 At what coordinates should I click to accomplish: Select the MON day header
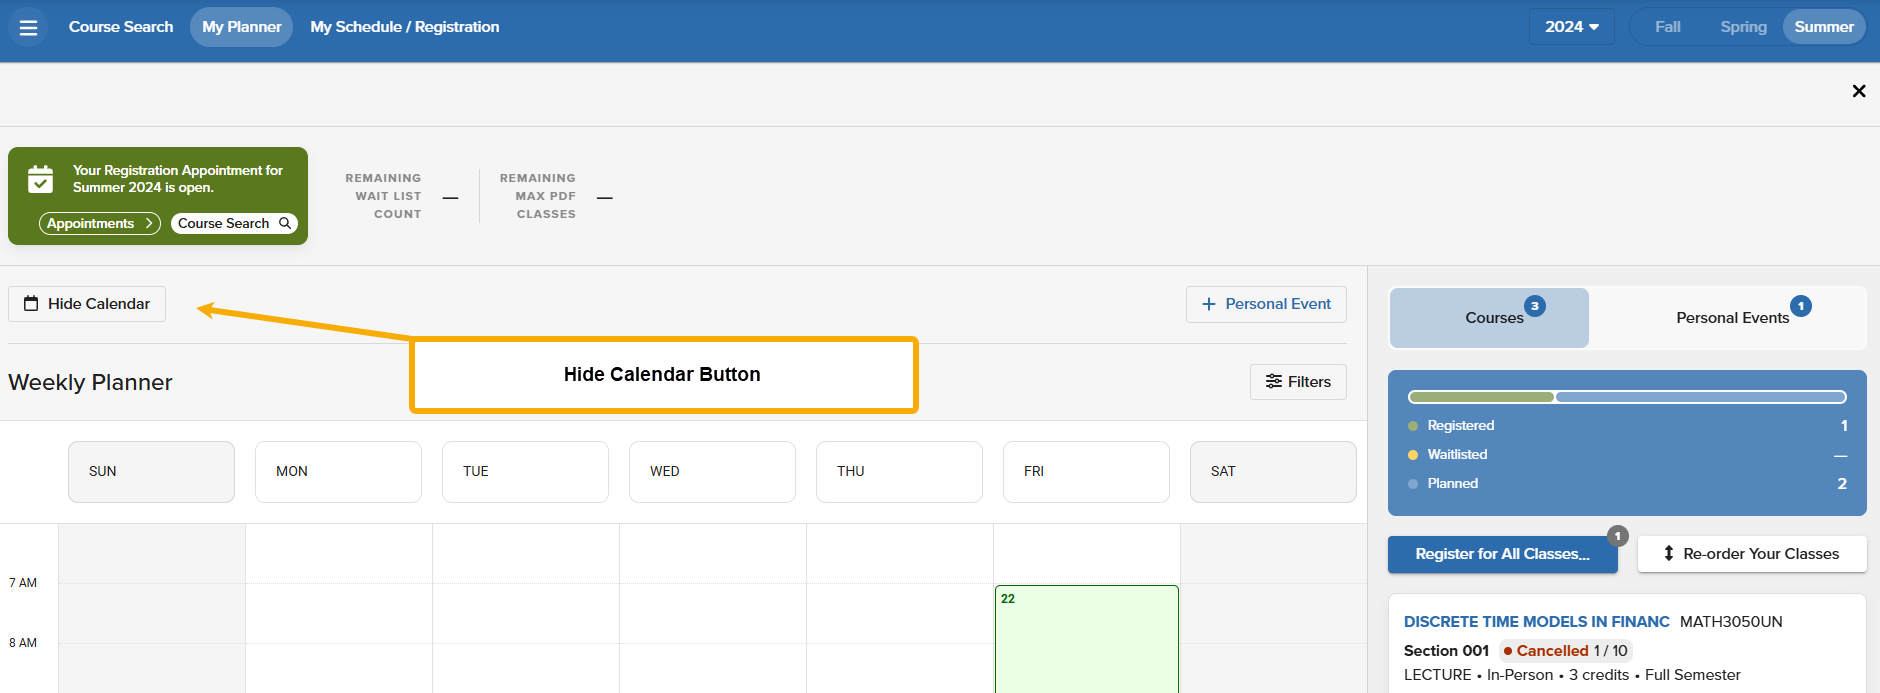pos(338,472)
